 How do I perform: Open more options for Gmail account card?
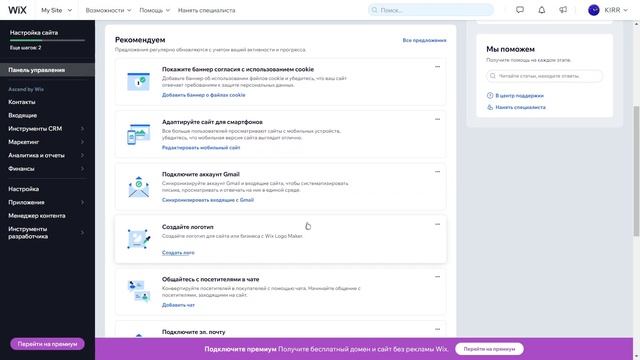[x=437, y=171]
